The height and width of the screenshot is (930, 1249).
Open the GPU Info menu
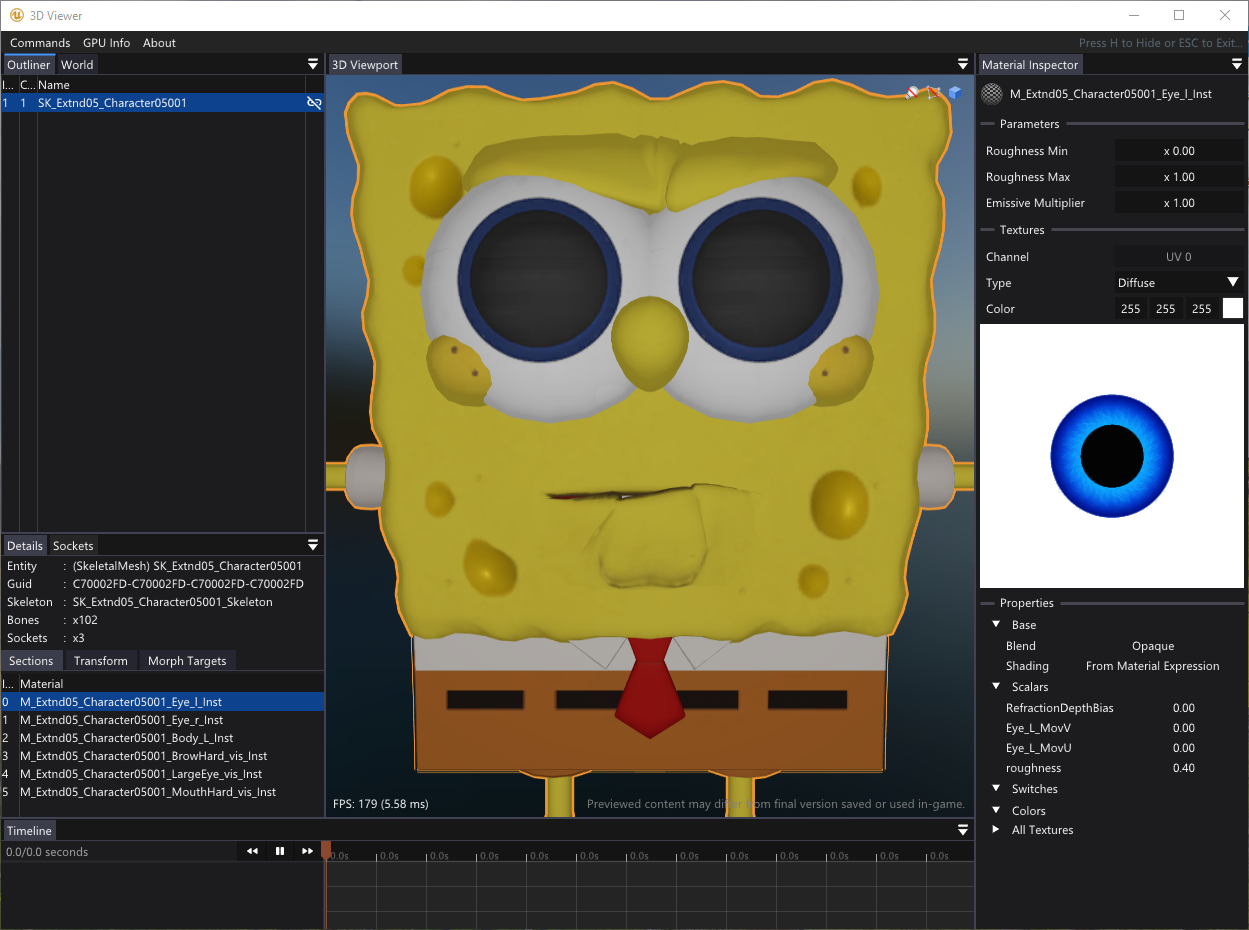(106, 43)
